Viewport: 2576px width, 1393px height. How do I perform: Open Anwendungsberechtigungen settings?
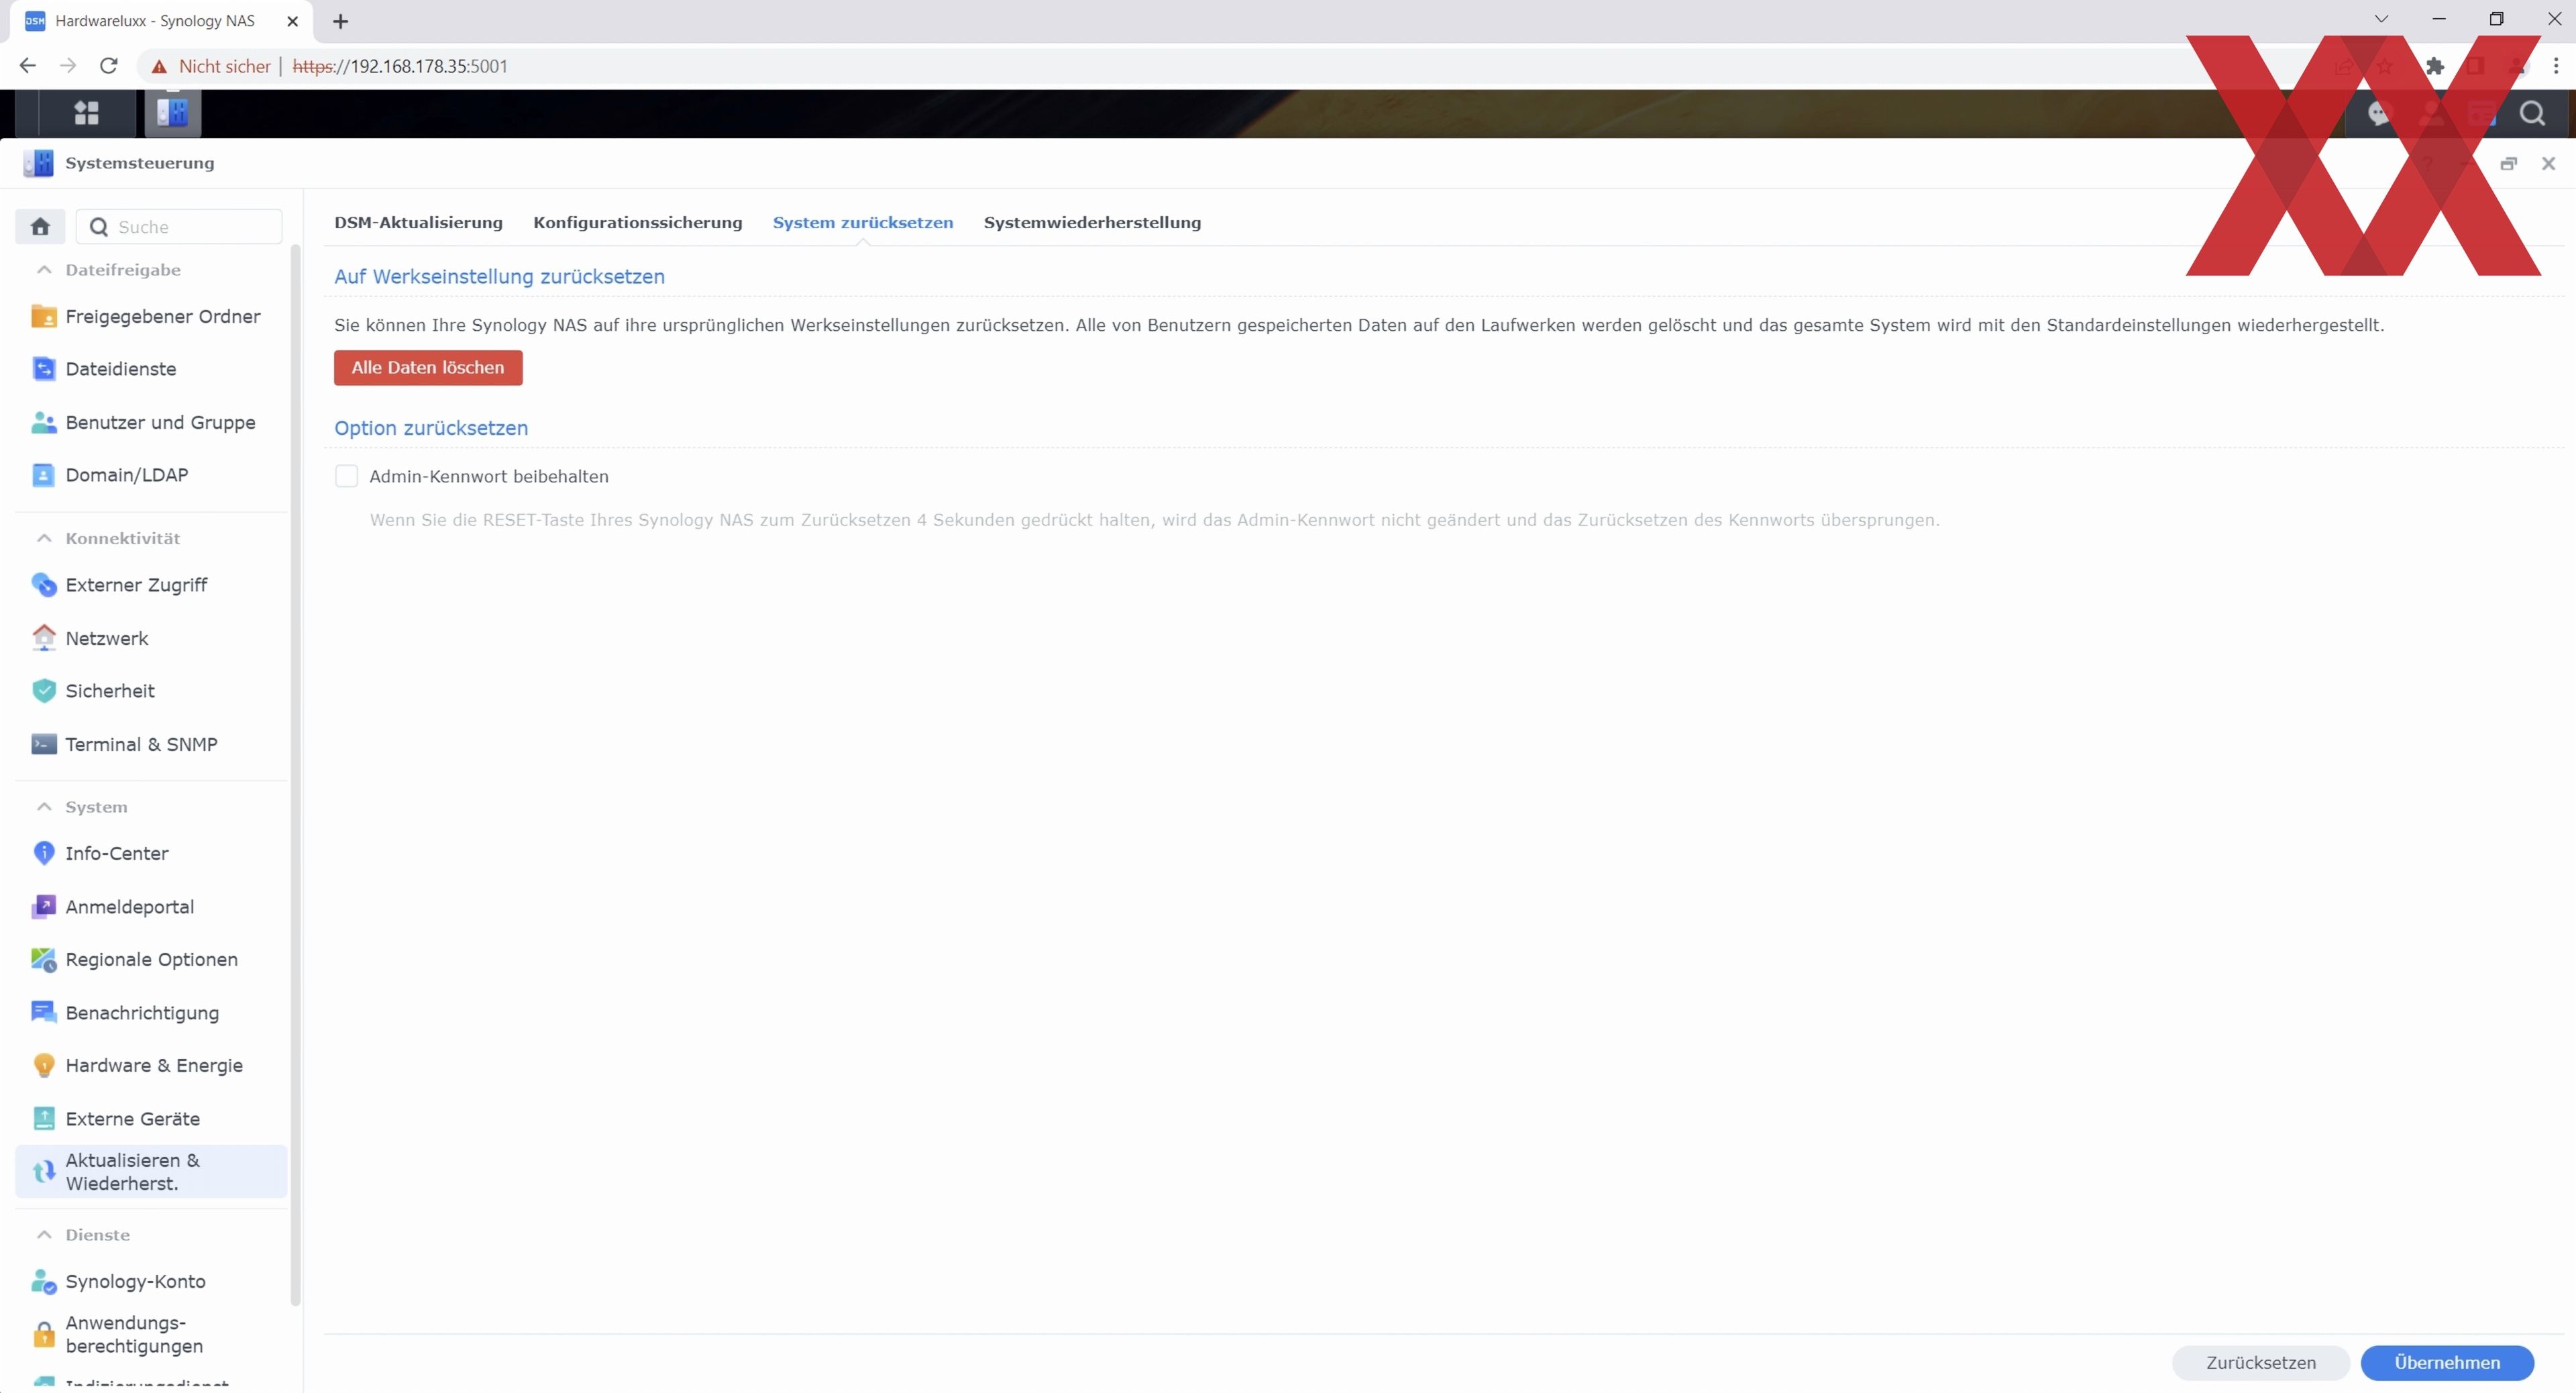coord(151,1335)
